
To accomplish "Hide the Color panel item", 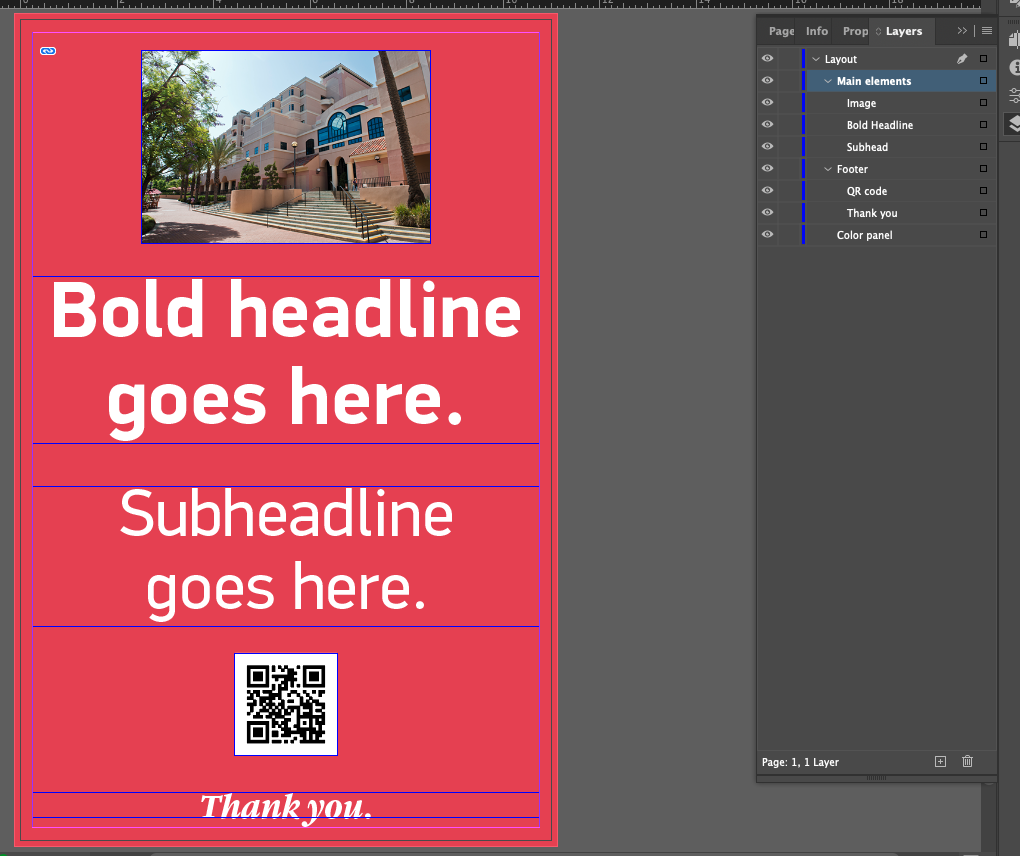I will coord(768,234).
